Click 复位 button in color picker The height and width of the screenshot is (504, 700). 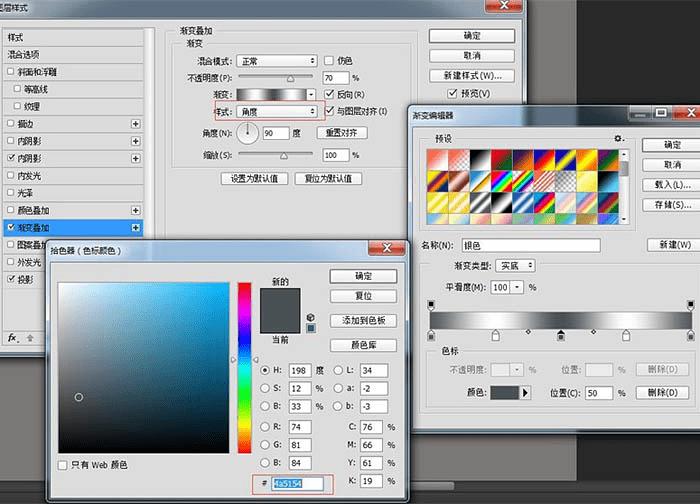click(363, 296)
